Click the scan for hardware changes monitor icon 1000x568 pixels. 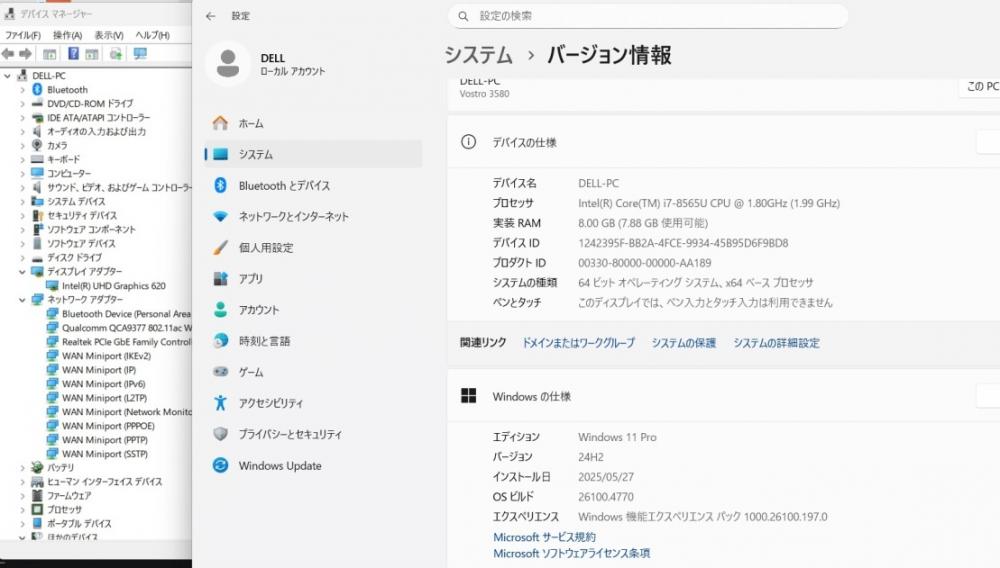pyautogui.click(x=140, y=54)
